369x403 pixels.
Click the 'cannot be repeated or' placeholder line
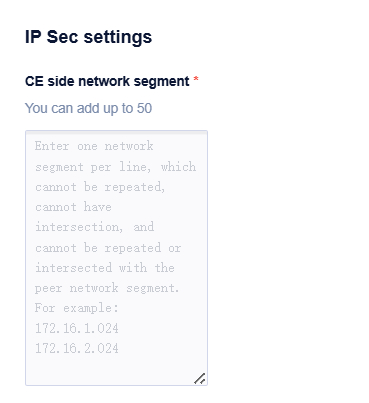(x=108, y=248)
